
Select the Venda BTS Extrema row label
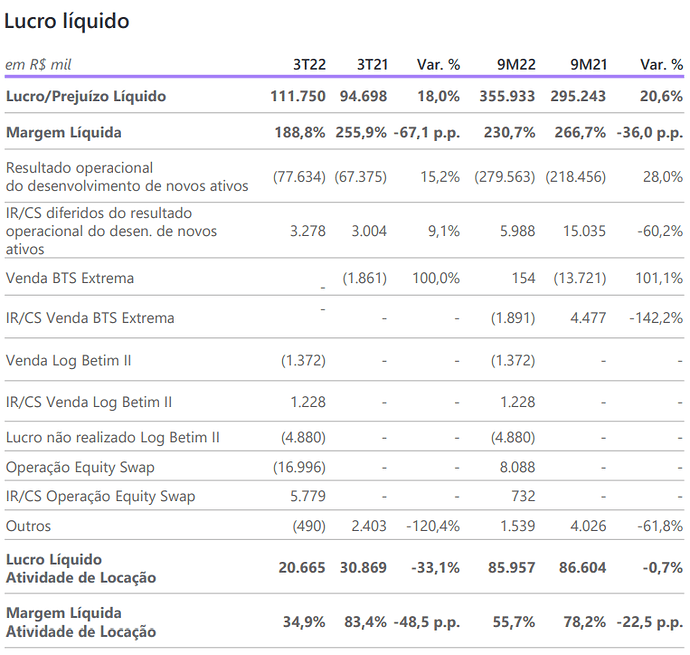(70, 278)
